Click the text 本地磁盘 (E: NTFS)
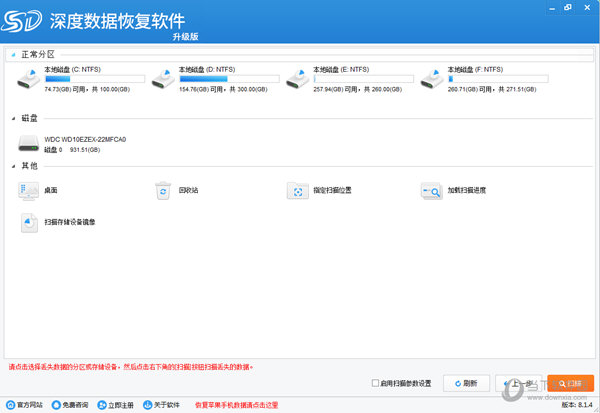Image resolution: width=600 pixels, height=413 pixels. point(341,69)
